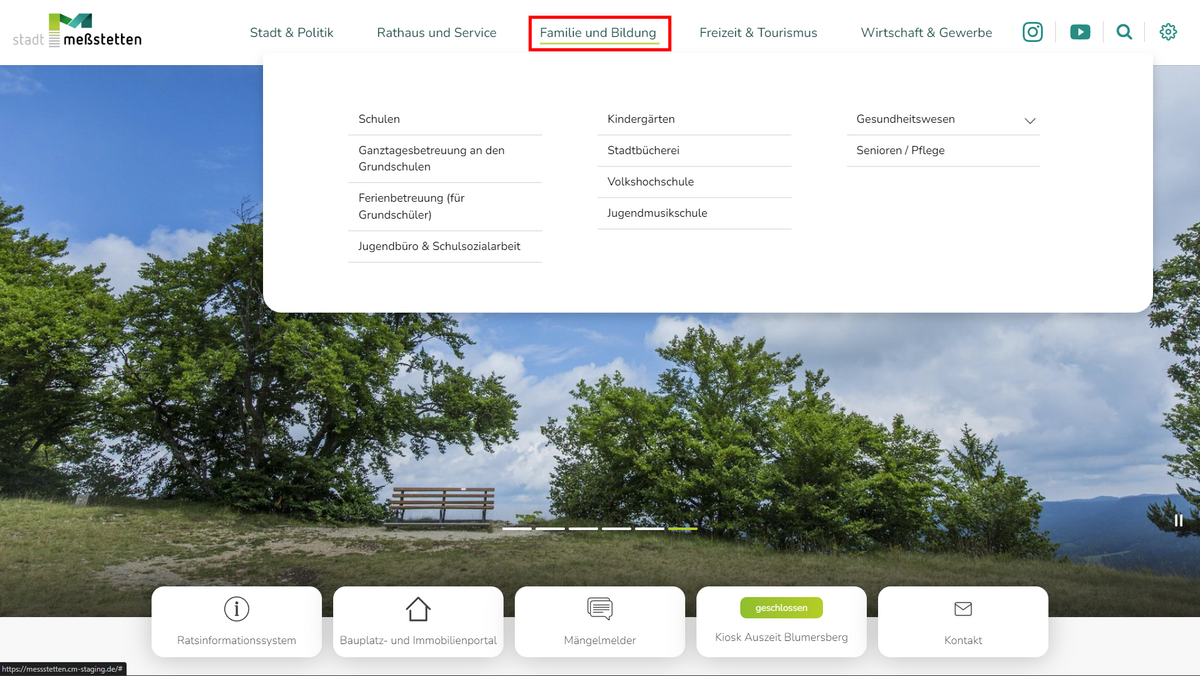Select Familie und Bildung menu item
Screen dimensions: 1200x676
click(x=598, y=33)
